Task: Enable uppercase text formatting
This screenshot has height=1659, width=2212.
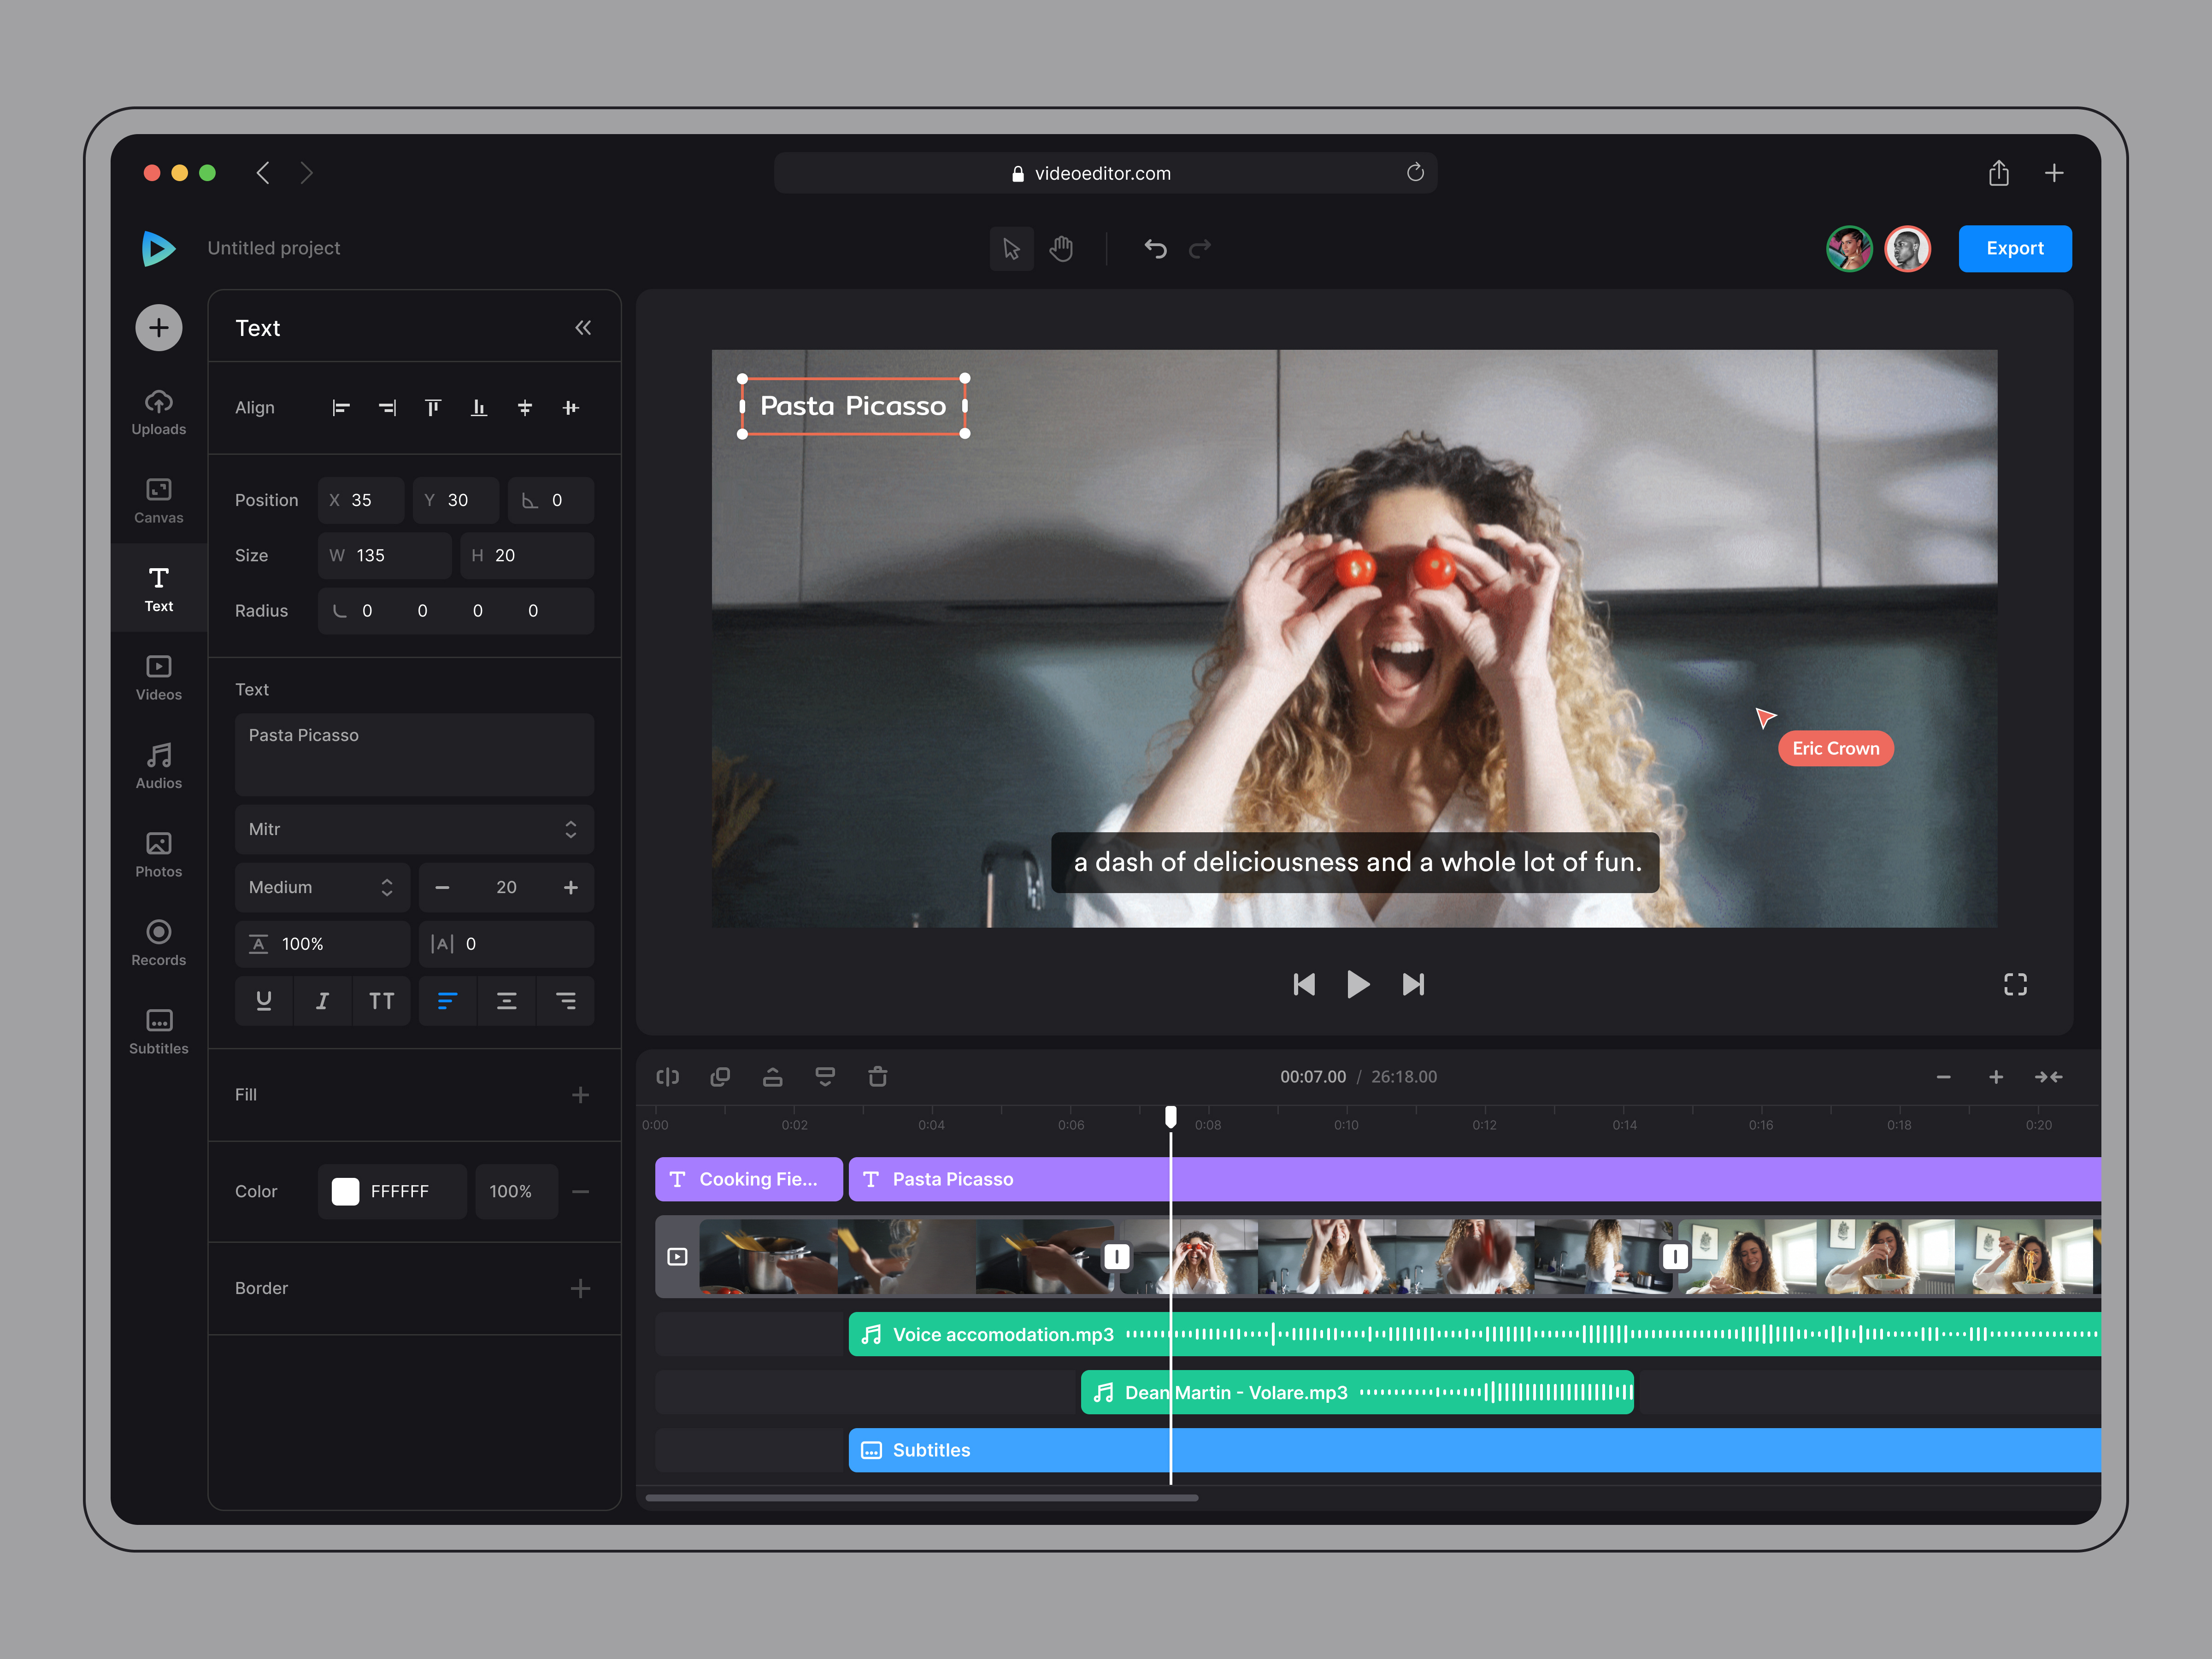Action: coord(381,1000)
